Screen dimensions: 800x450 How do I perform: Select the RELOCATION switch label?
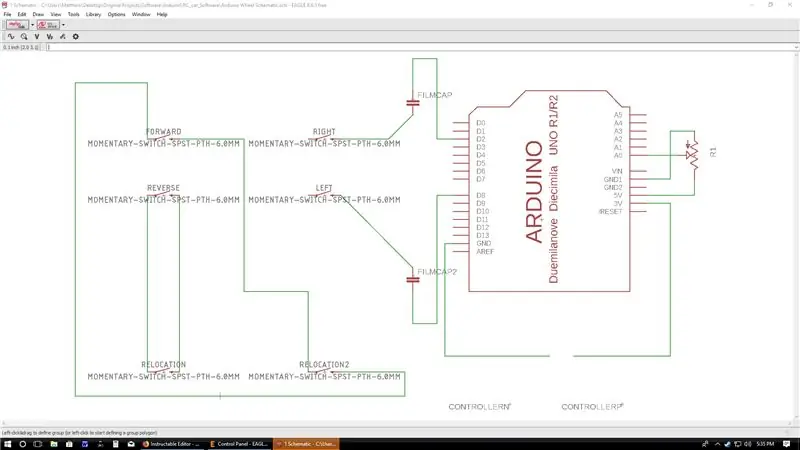pos(163,365)
